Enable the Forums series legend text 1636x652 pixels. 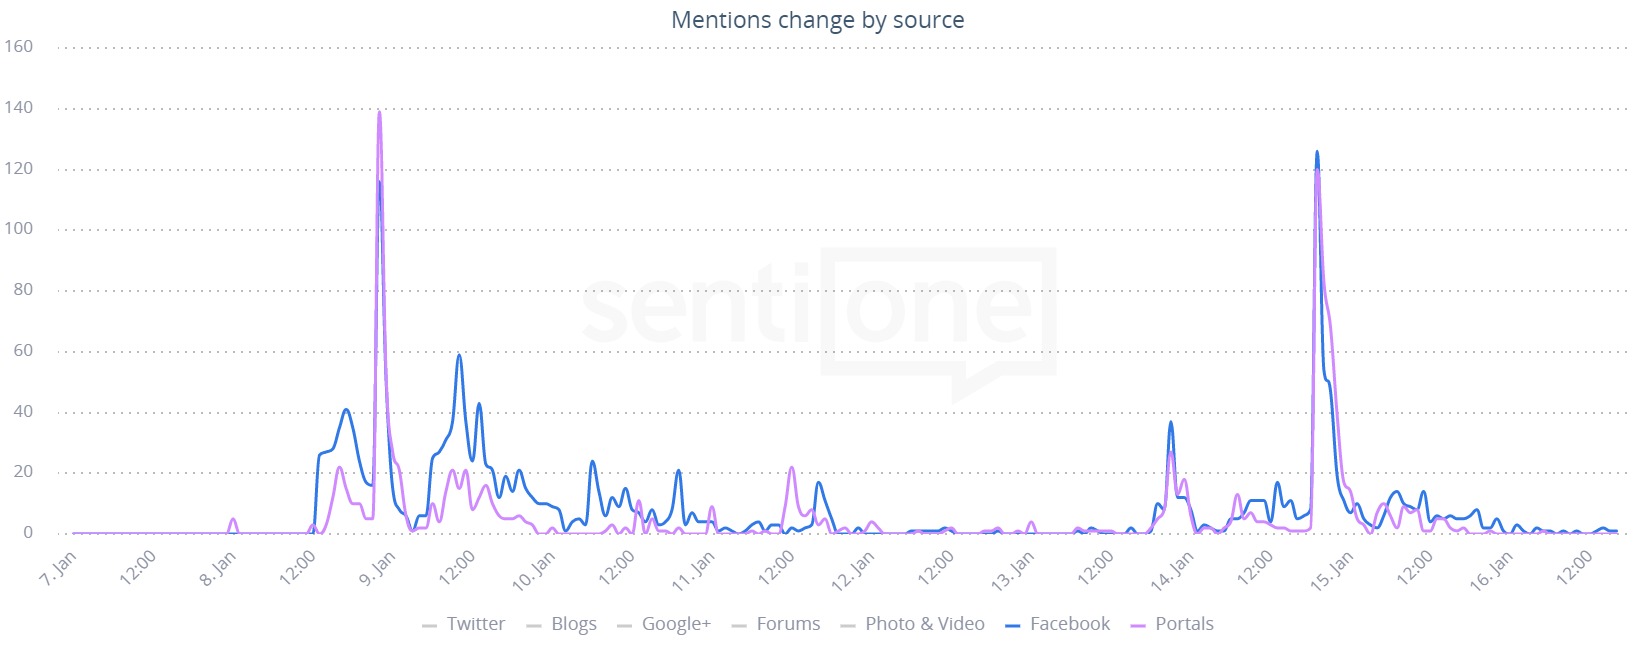pyautogui.click(x=788, y=624)
